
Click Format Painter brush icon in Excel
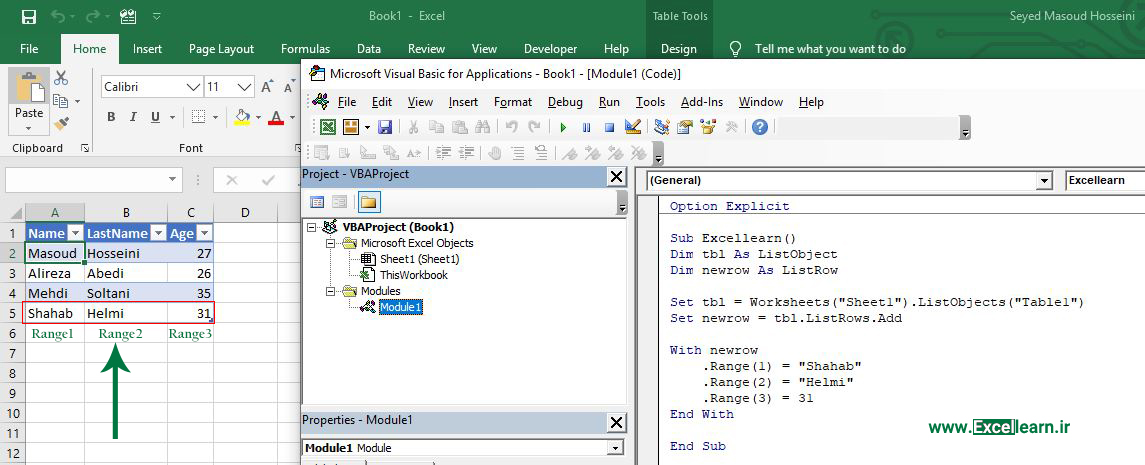pyautogui.click(x=61, y=123)
